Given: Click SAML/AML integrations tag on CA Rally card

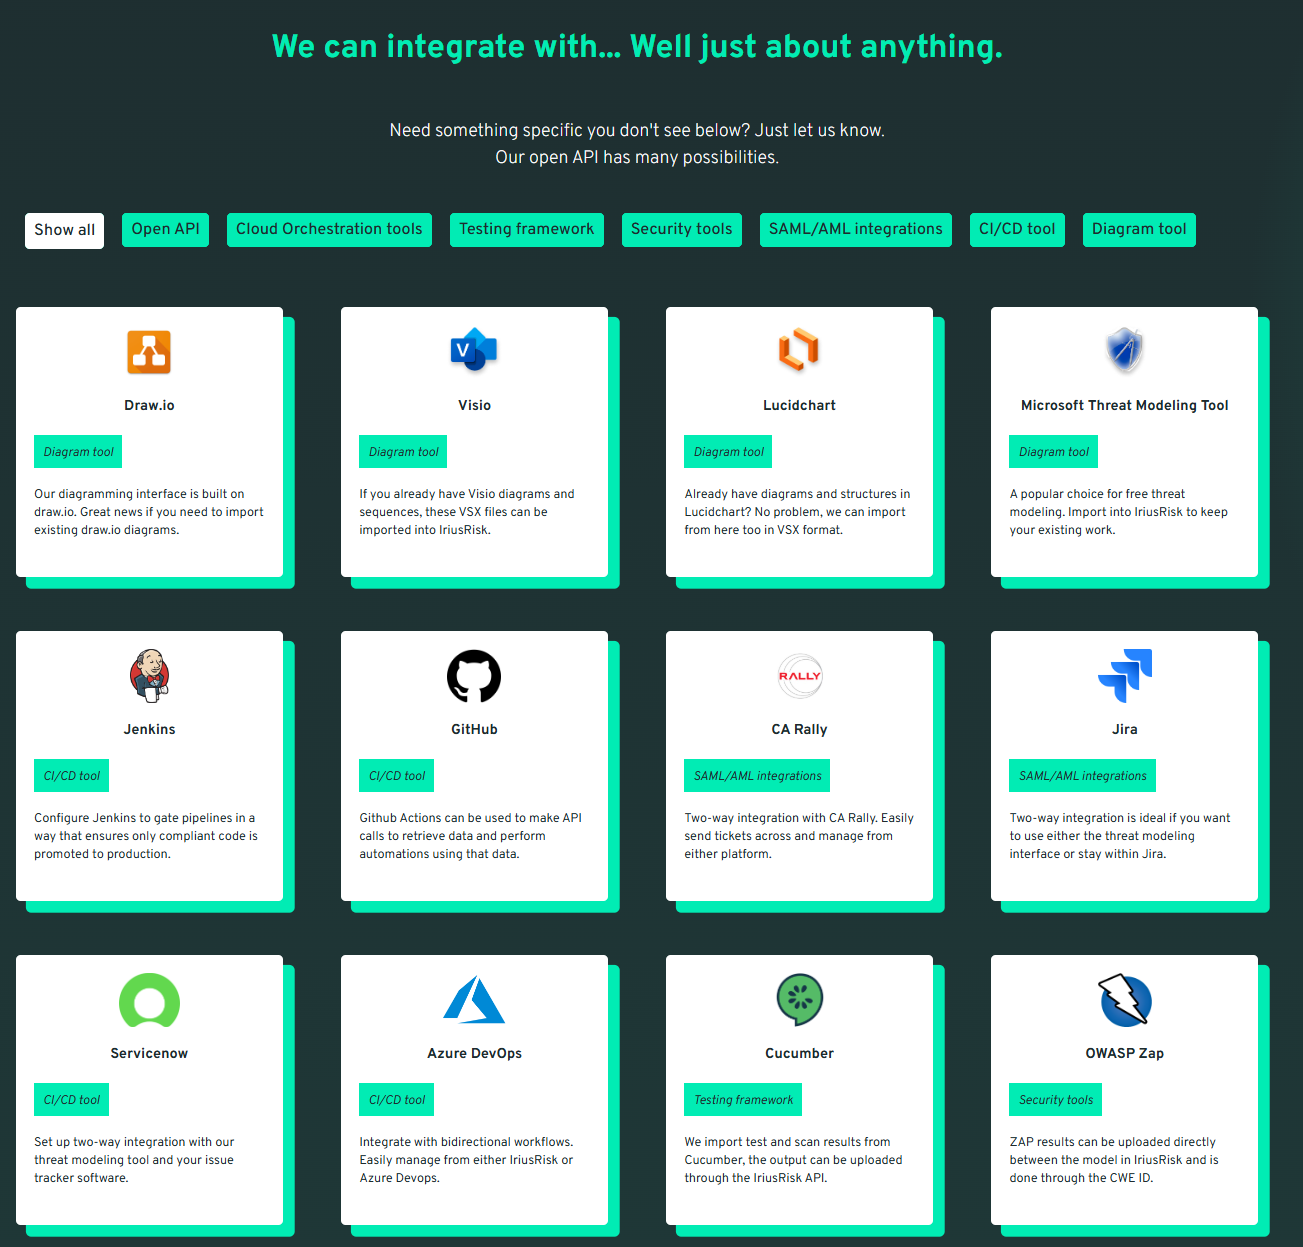Looking at the screenshot, I should click(757, 776).
